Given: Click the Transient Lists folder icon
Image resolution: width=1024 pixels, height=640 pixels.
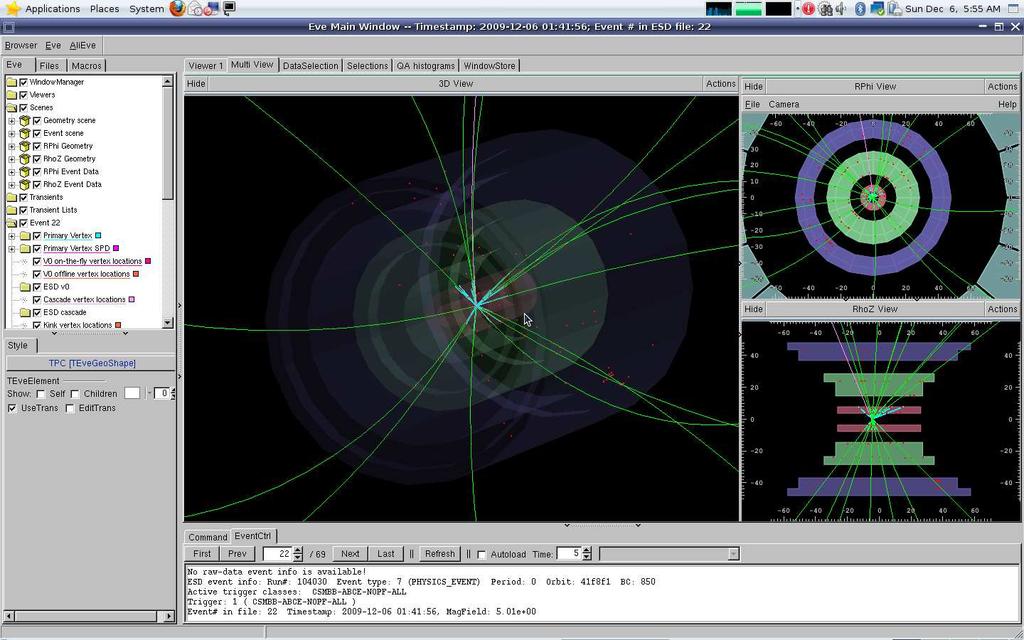Looking at the screenshot, I should 12,210.
